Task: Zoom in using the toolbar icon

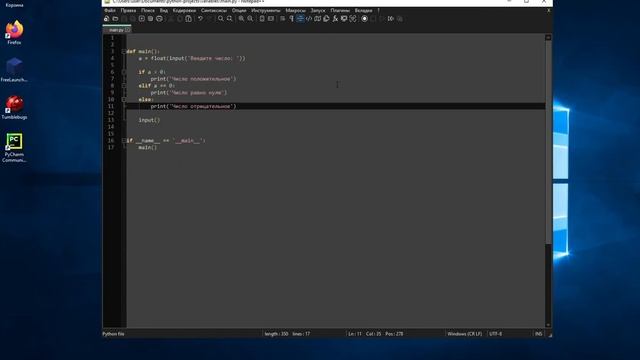Action: [x=242, y=19]
